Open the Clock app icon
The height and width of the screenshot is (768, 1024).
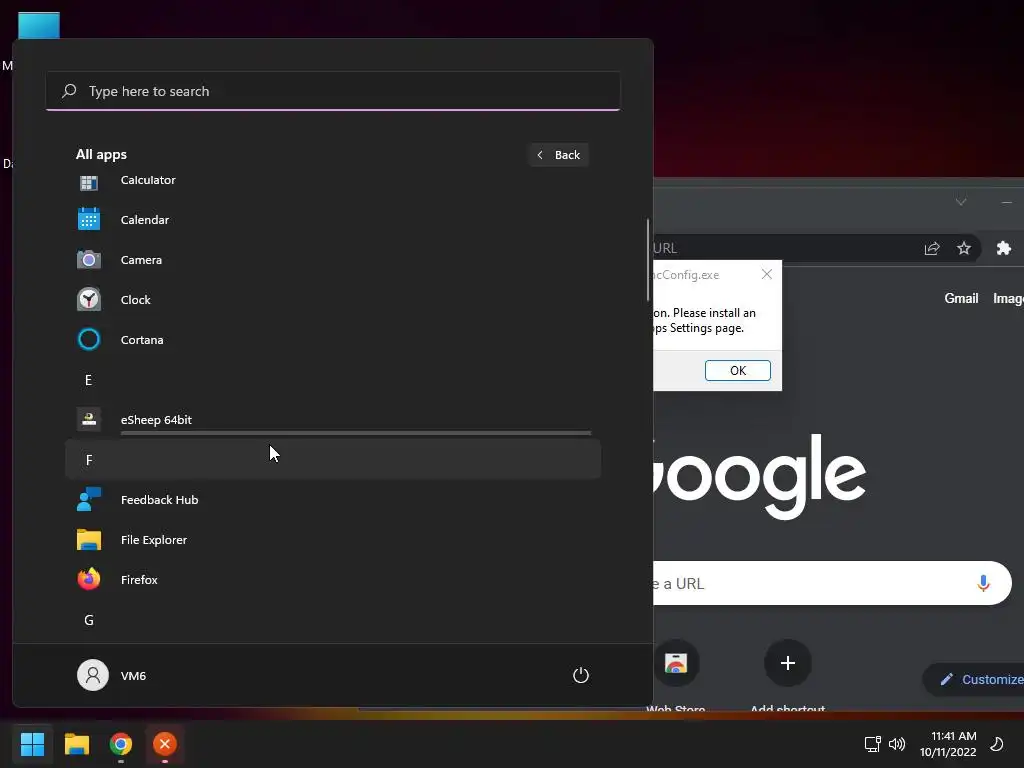point(89,300)
